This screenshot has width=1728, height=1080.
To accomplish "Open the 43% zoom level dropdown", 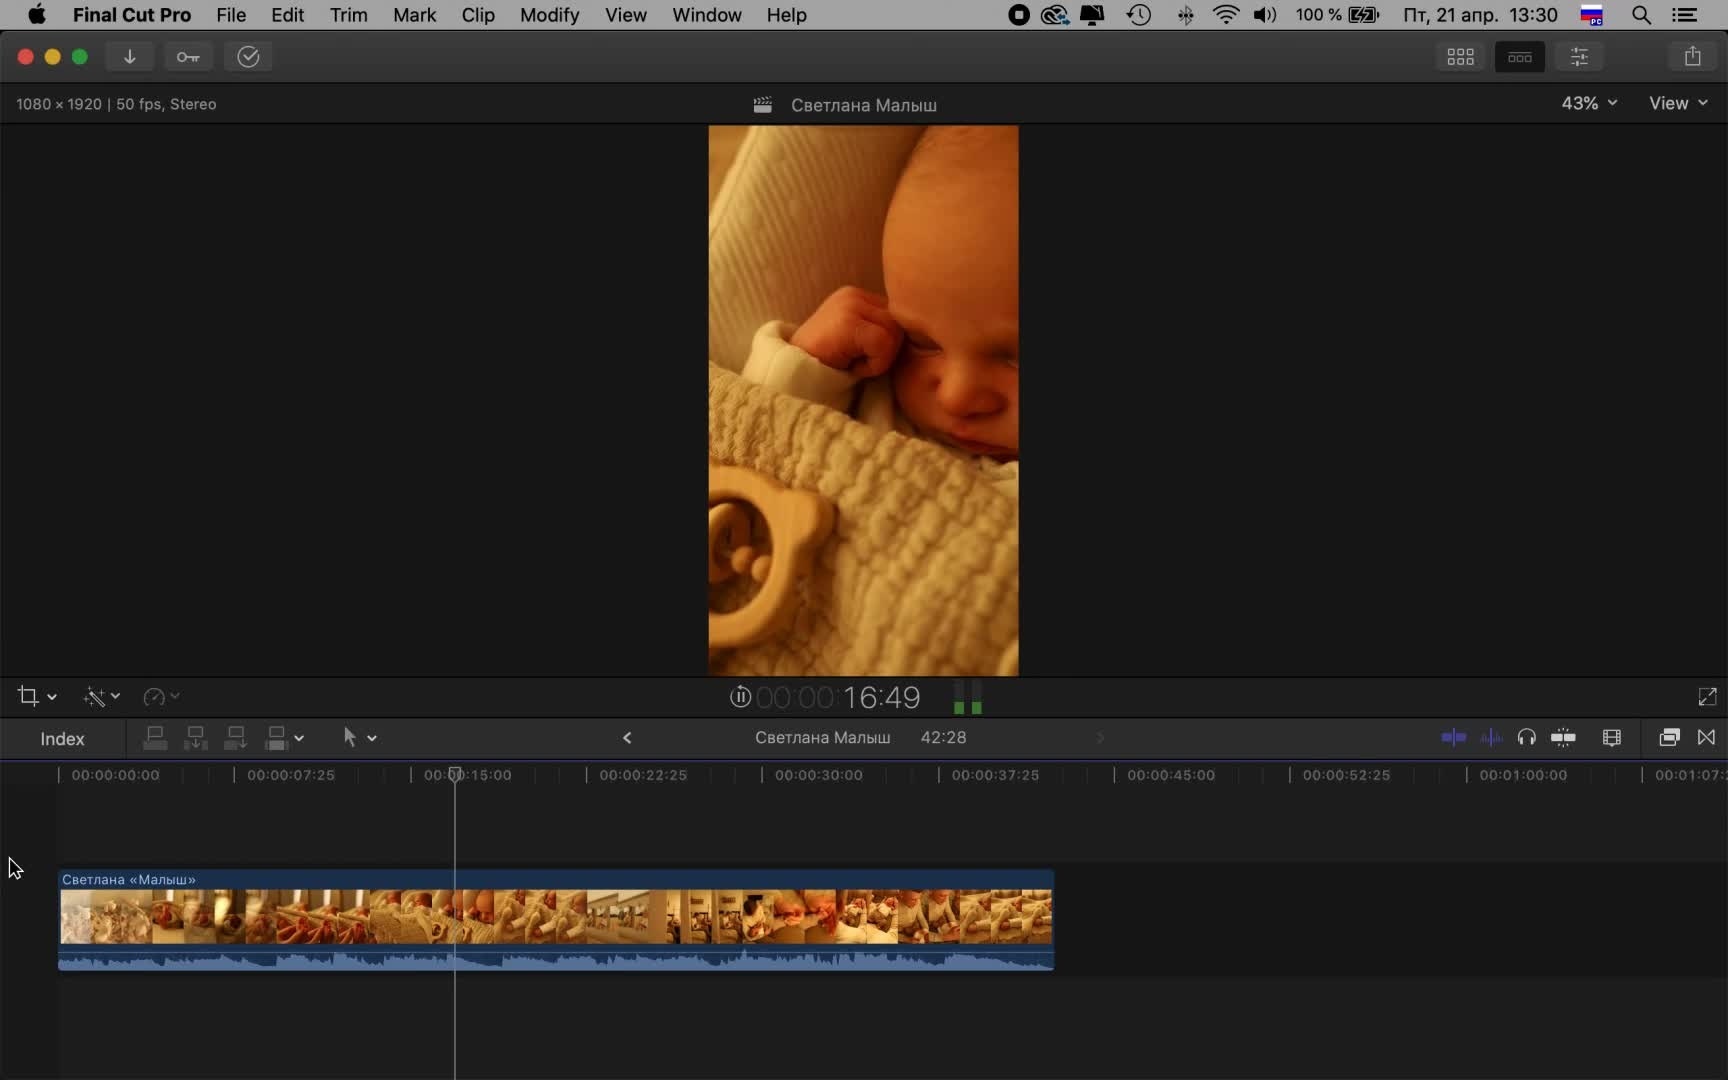I will [x=1588, y=103].
